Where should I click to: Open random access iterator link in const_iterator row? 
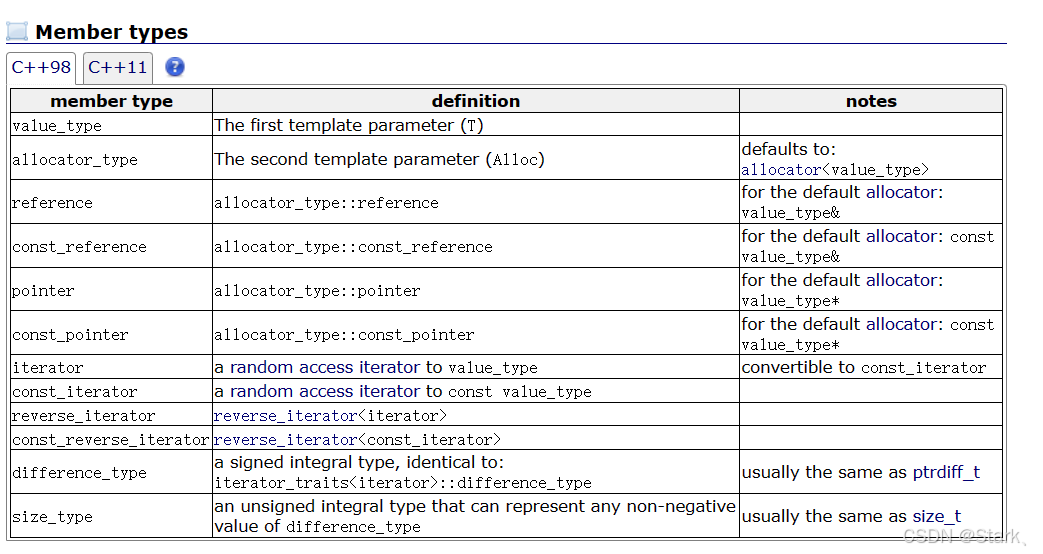click(325, 391)
